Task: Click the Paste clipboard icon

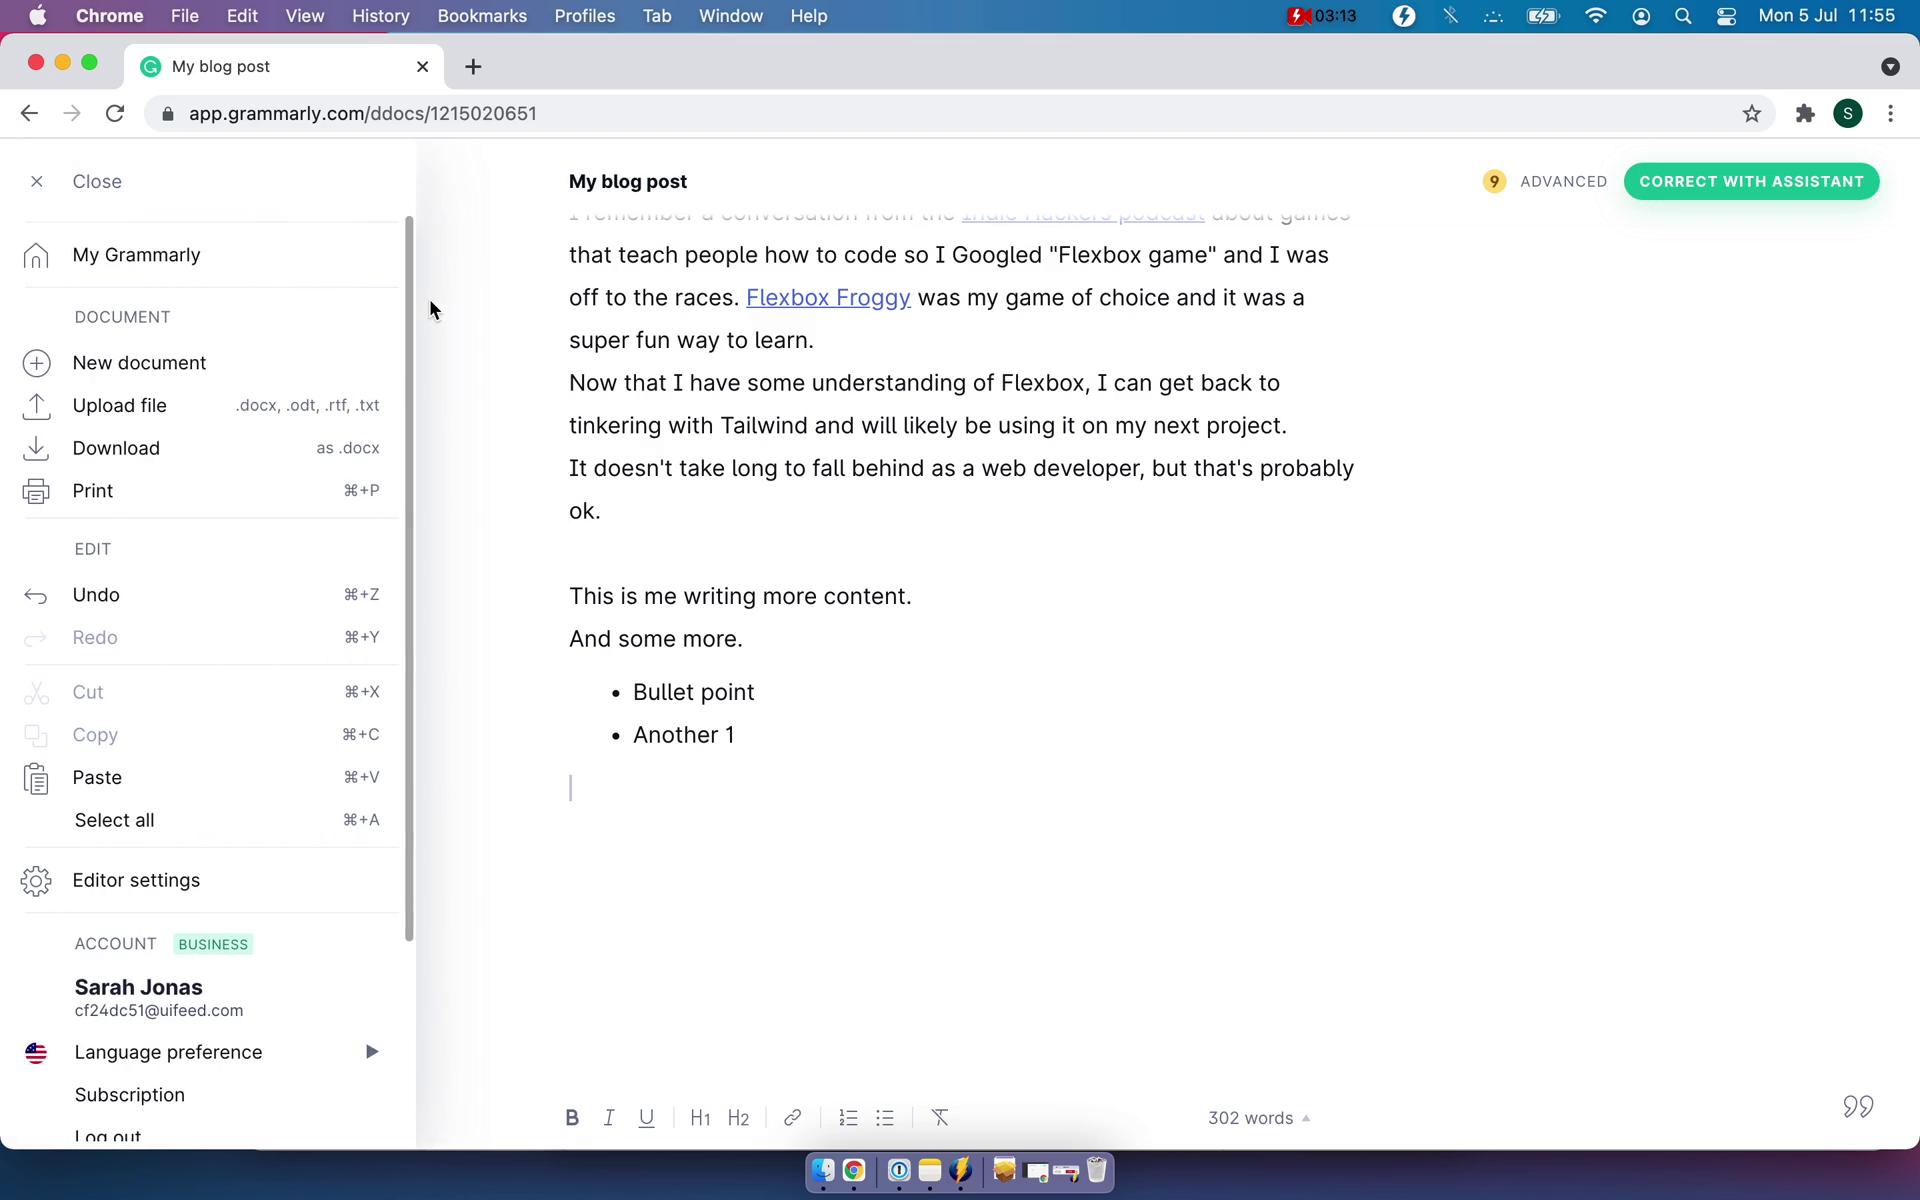Action: 36,778
